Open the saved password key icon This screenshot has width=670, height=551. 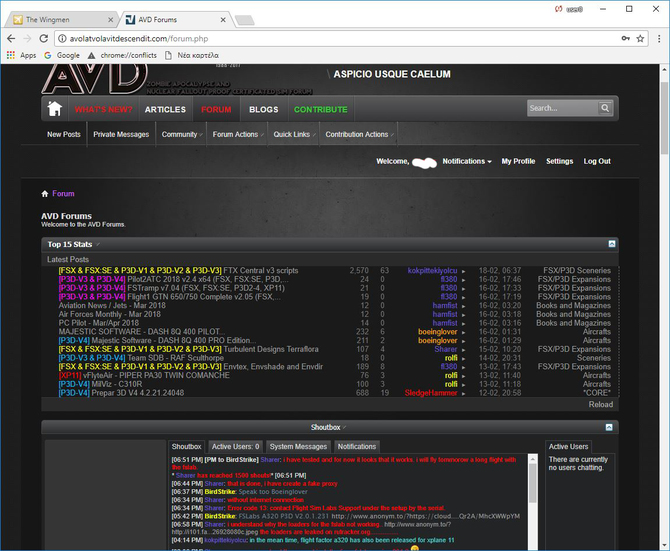point(626,38)
